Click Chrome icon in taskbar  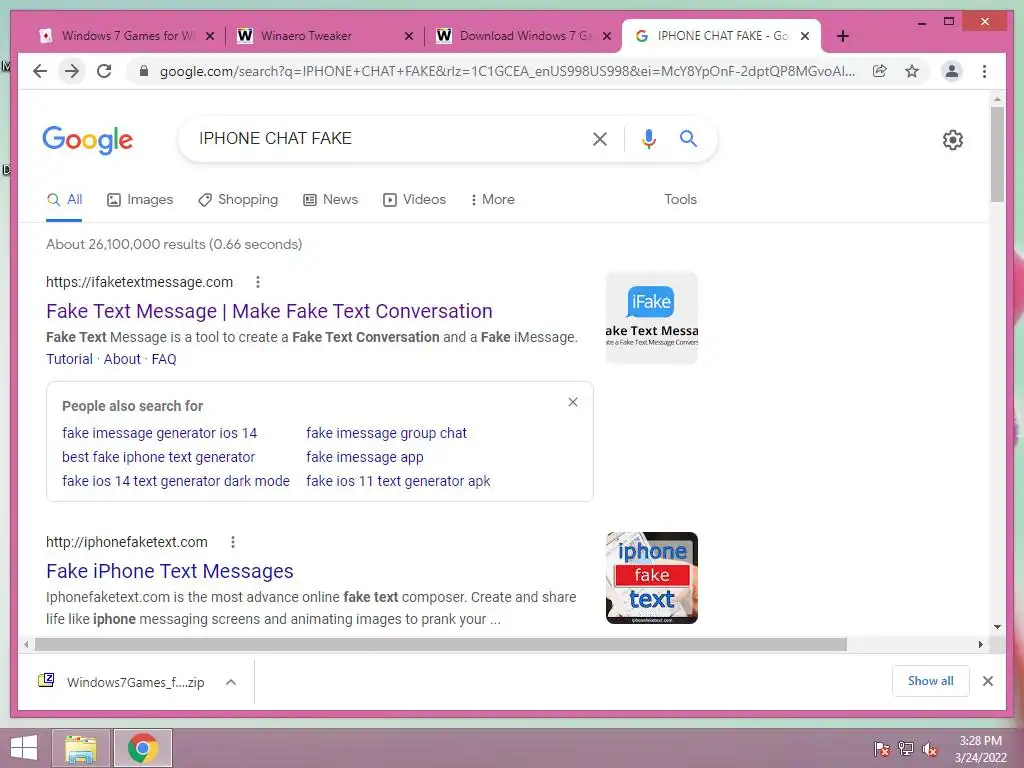[142, 748]
